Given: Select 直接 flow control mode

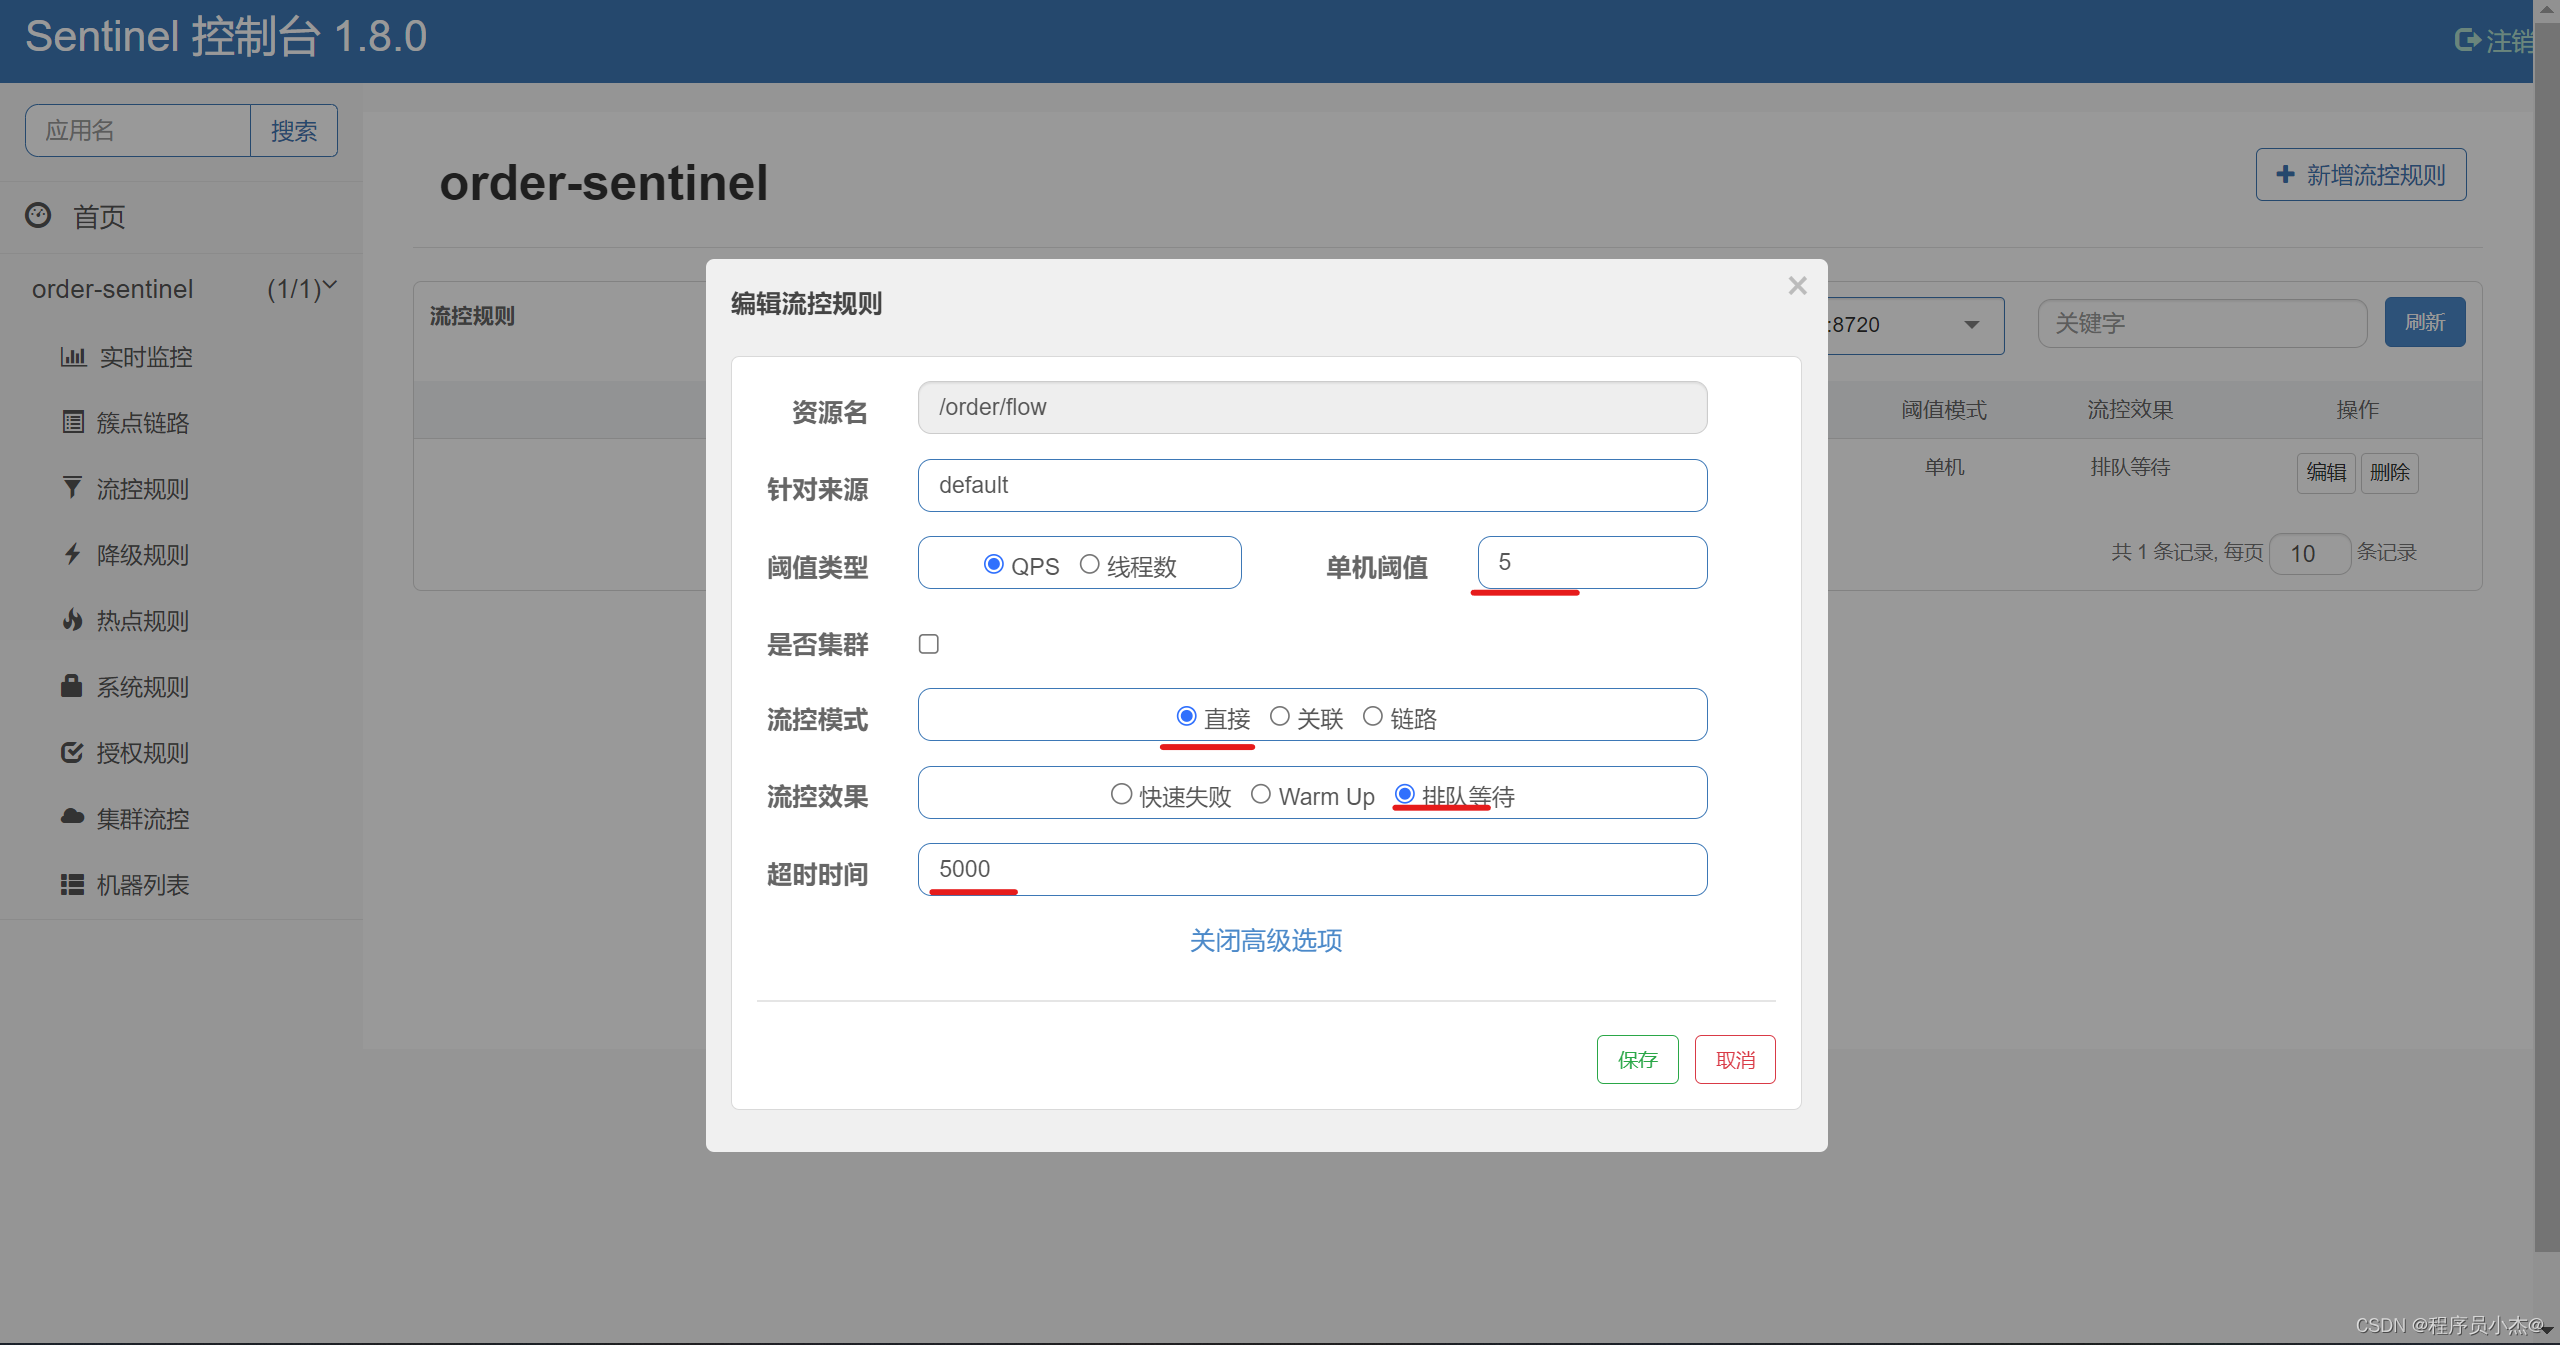Looking at the screenshot, I should [1187, 716].
